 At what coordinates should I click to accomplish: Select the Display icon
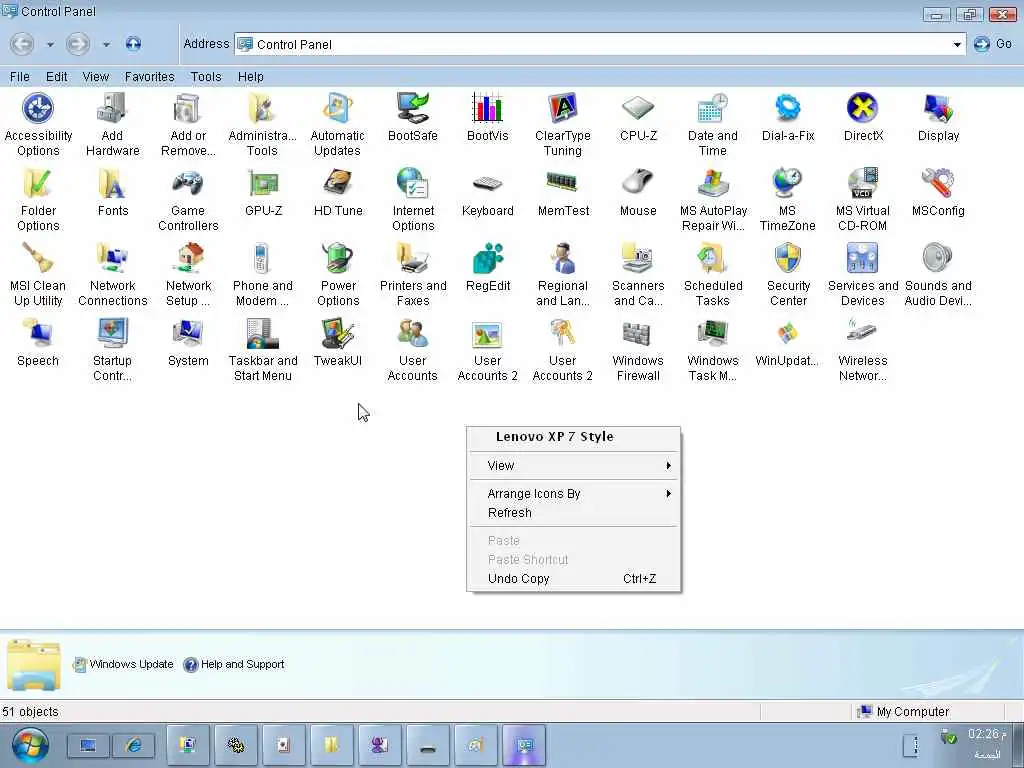[x=938, y=108]
